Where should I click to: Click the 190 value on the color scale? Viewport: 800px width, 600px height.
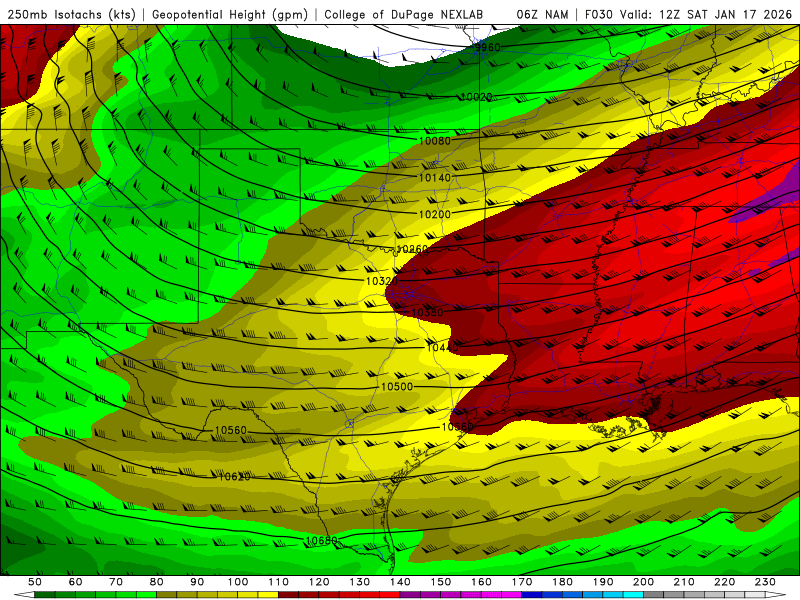[603, 582]
